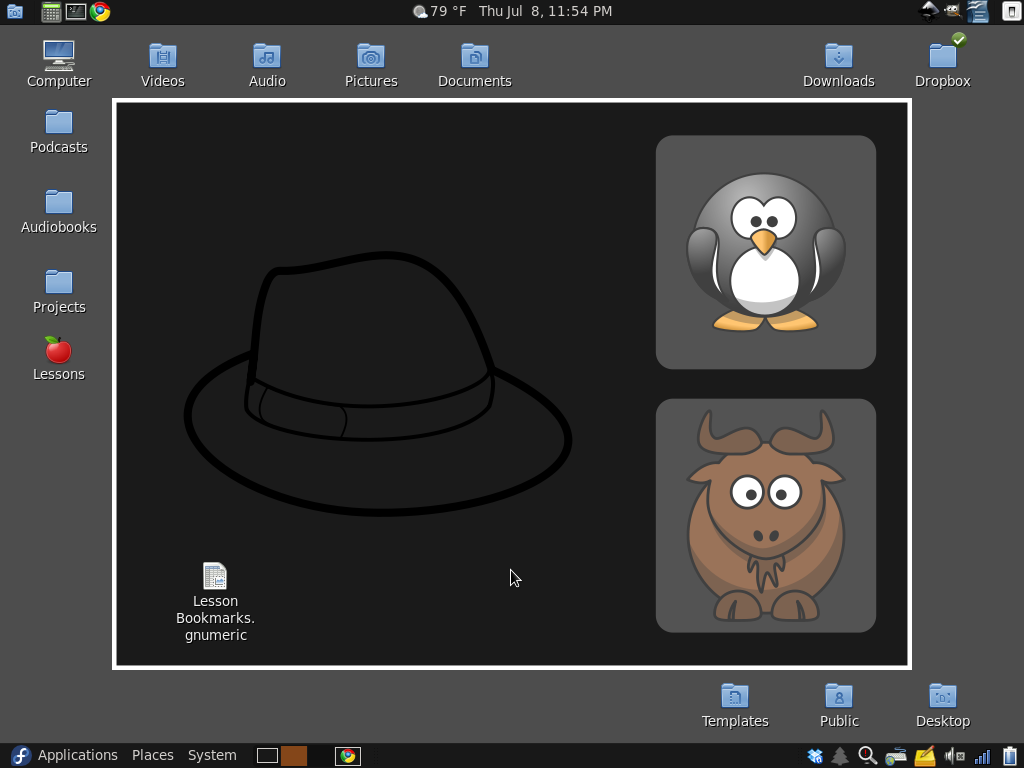
Task: Launch GIMP from the top panel
Action: (953, 12)
